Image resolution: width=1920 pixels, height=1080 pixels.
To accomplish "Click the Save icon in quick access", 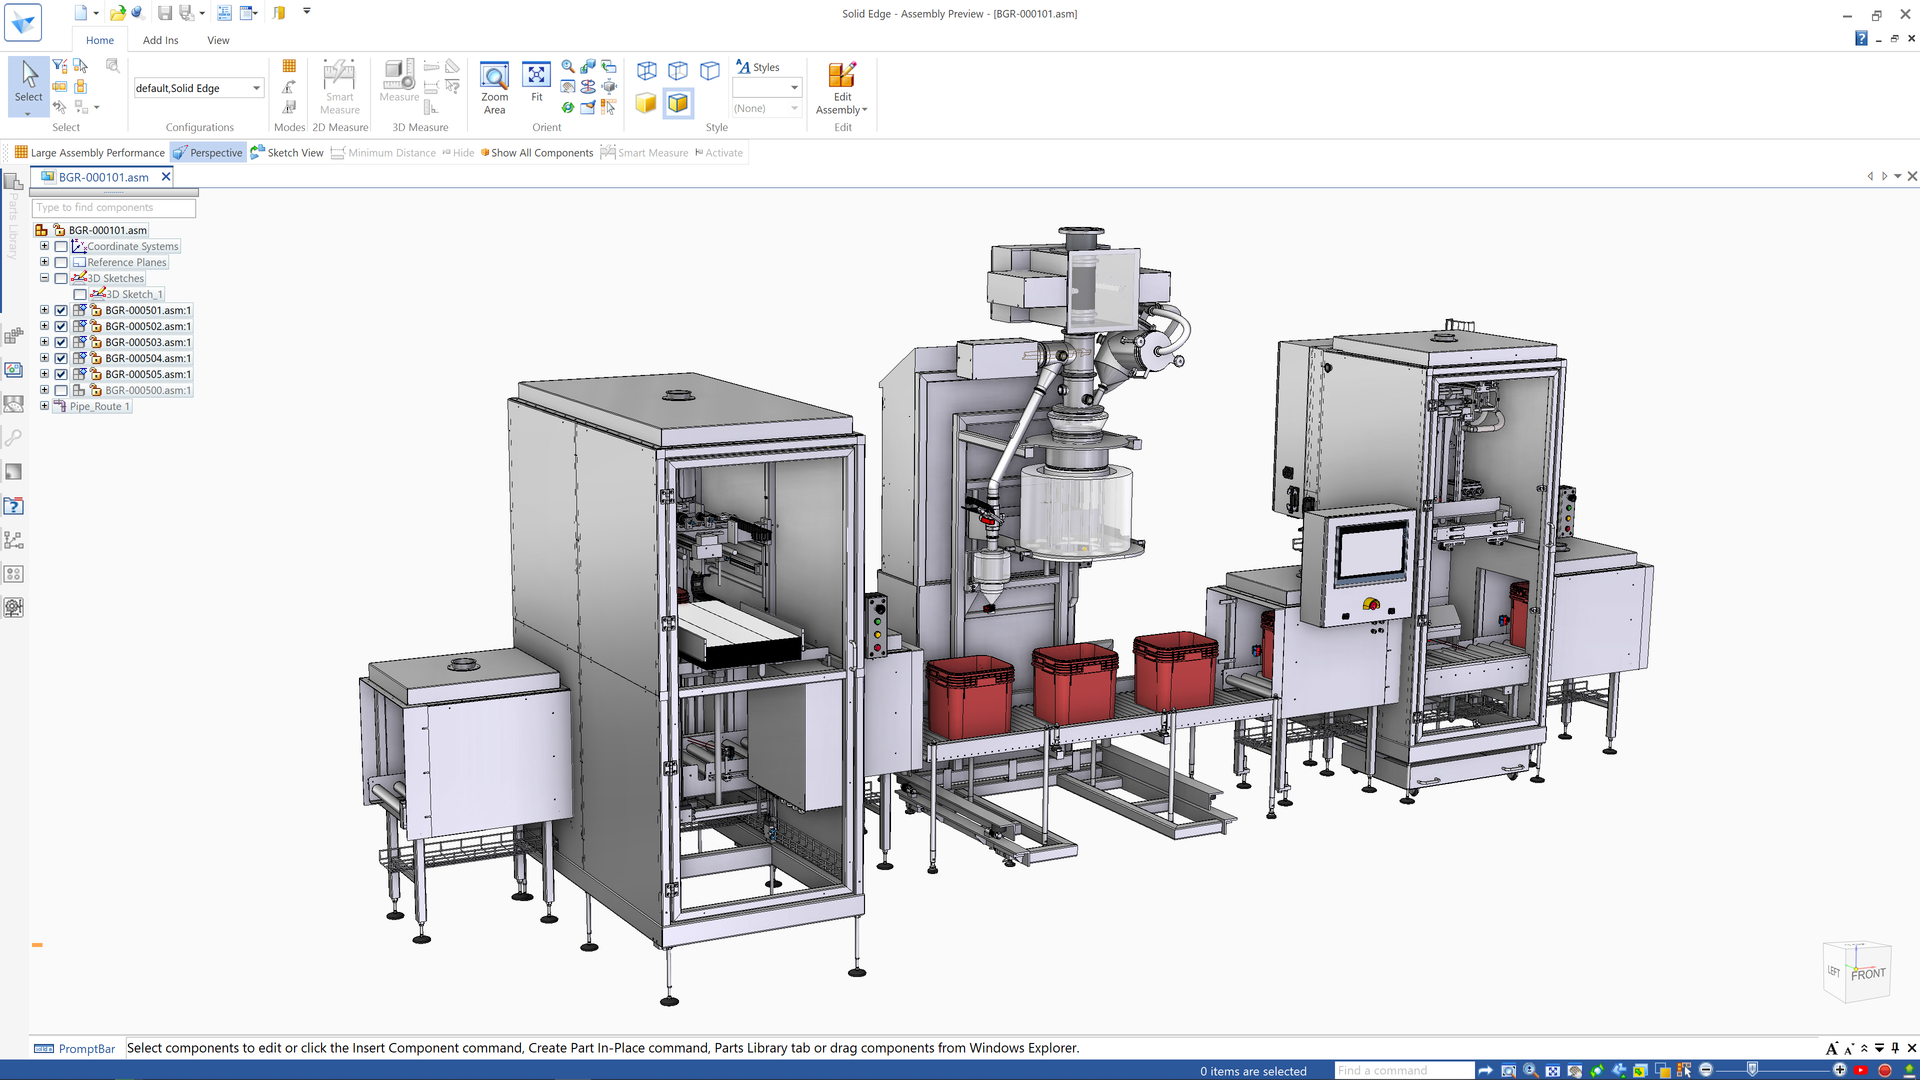I will tap(165, 13).
